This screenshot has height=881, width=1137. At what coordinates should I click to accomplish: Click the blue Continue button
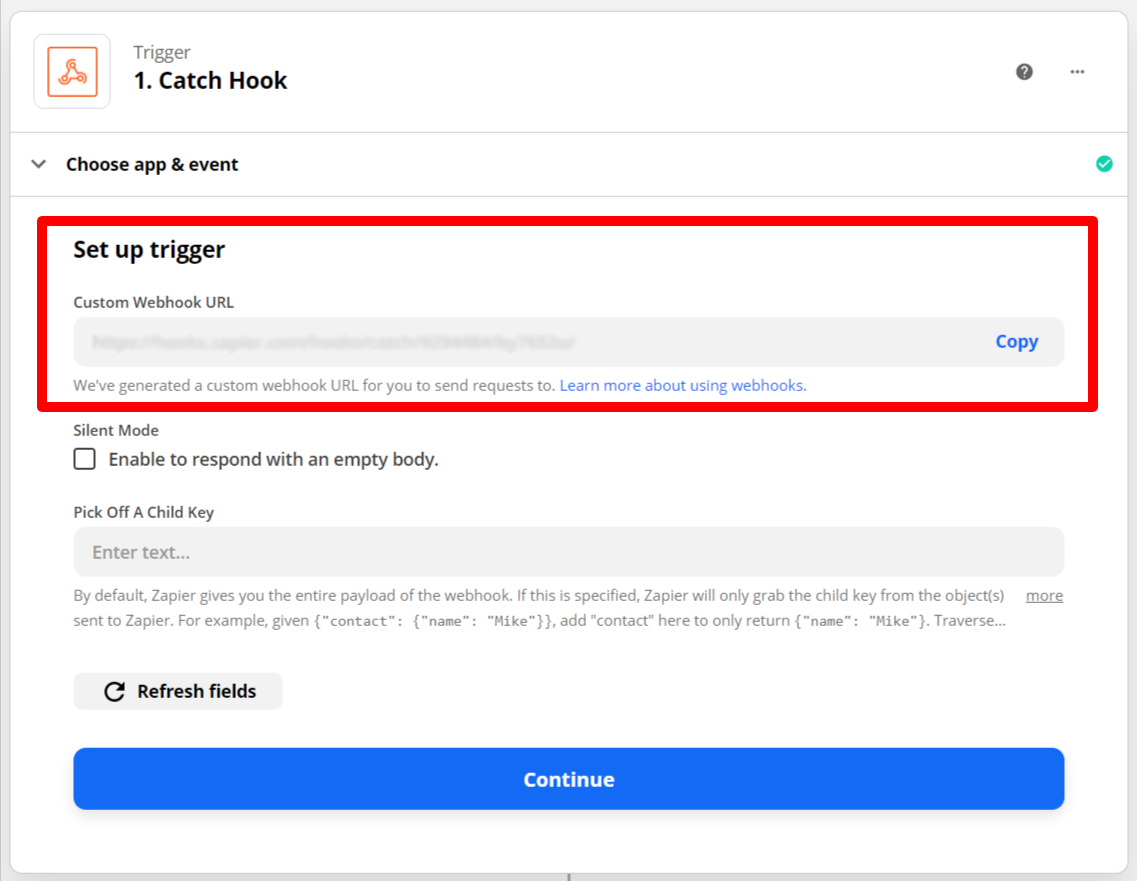tap(568, 779)
